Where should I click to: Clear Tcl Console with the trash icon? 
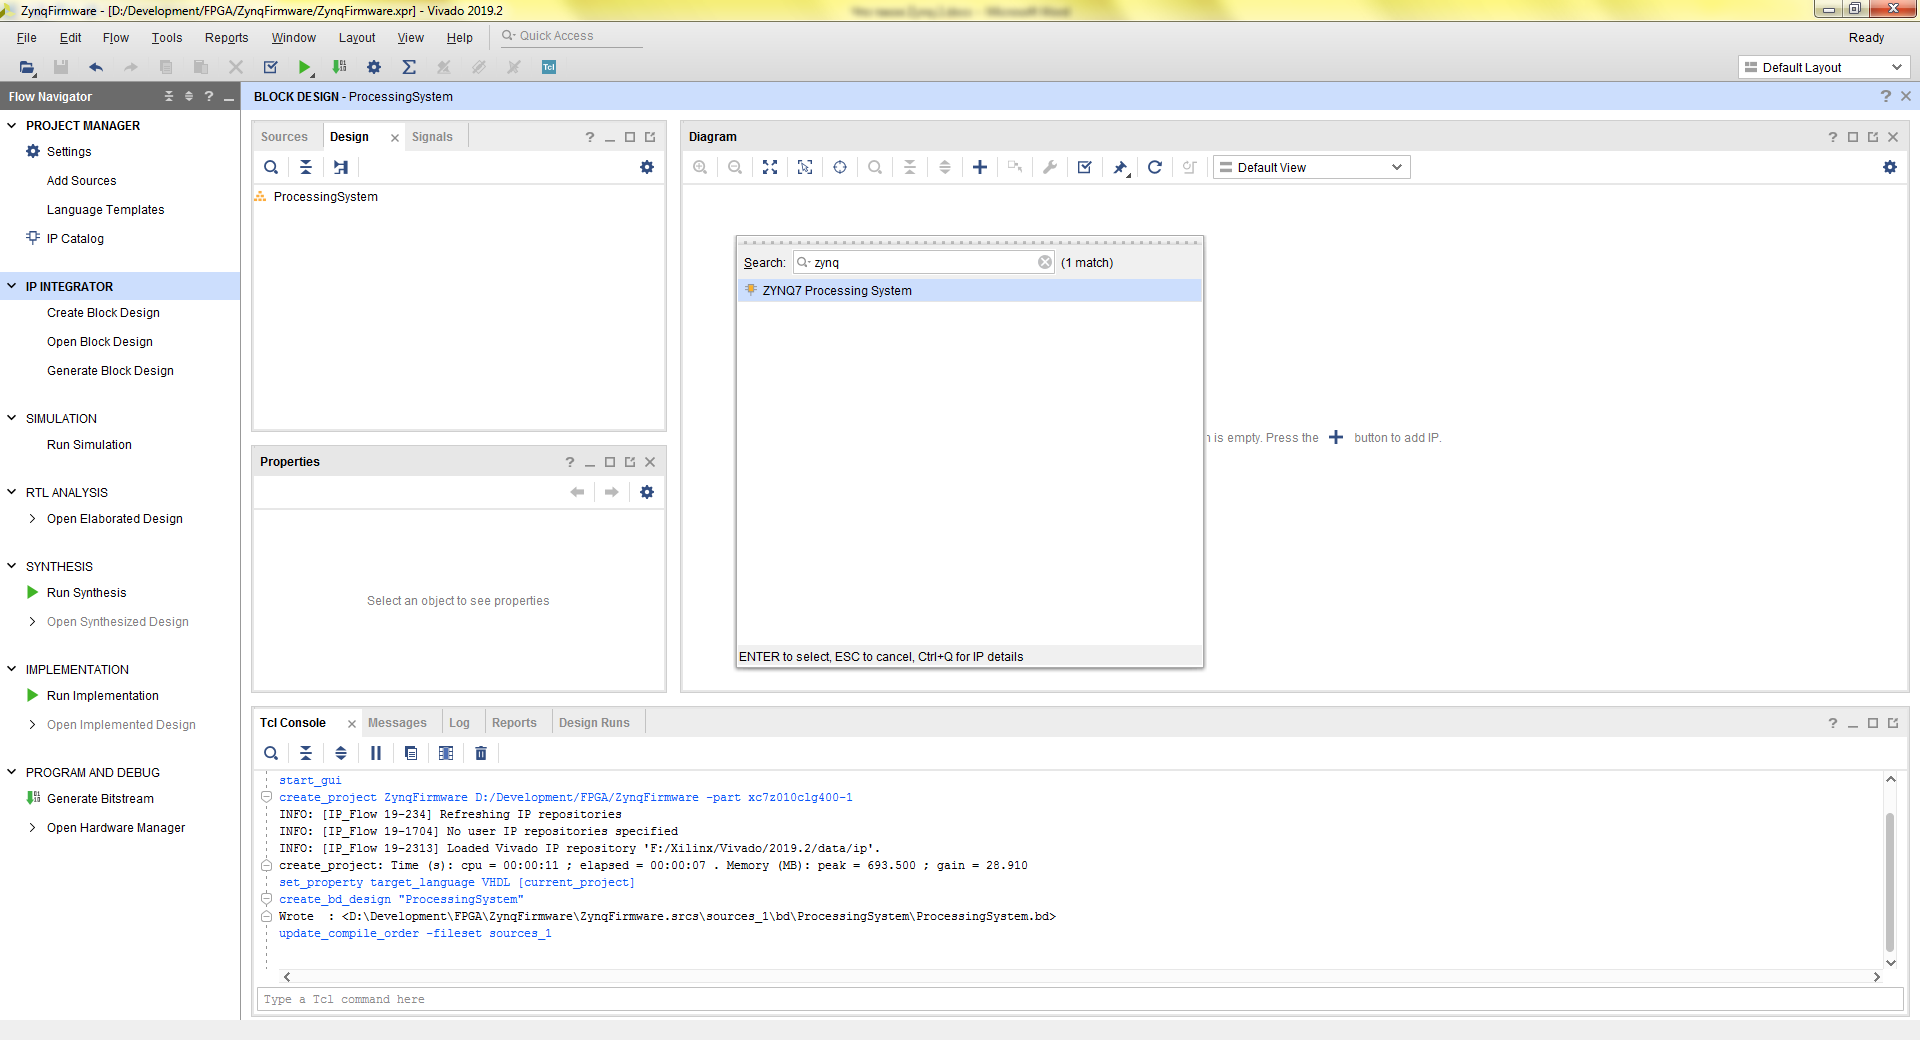tap(481, 753)
